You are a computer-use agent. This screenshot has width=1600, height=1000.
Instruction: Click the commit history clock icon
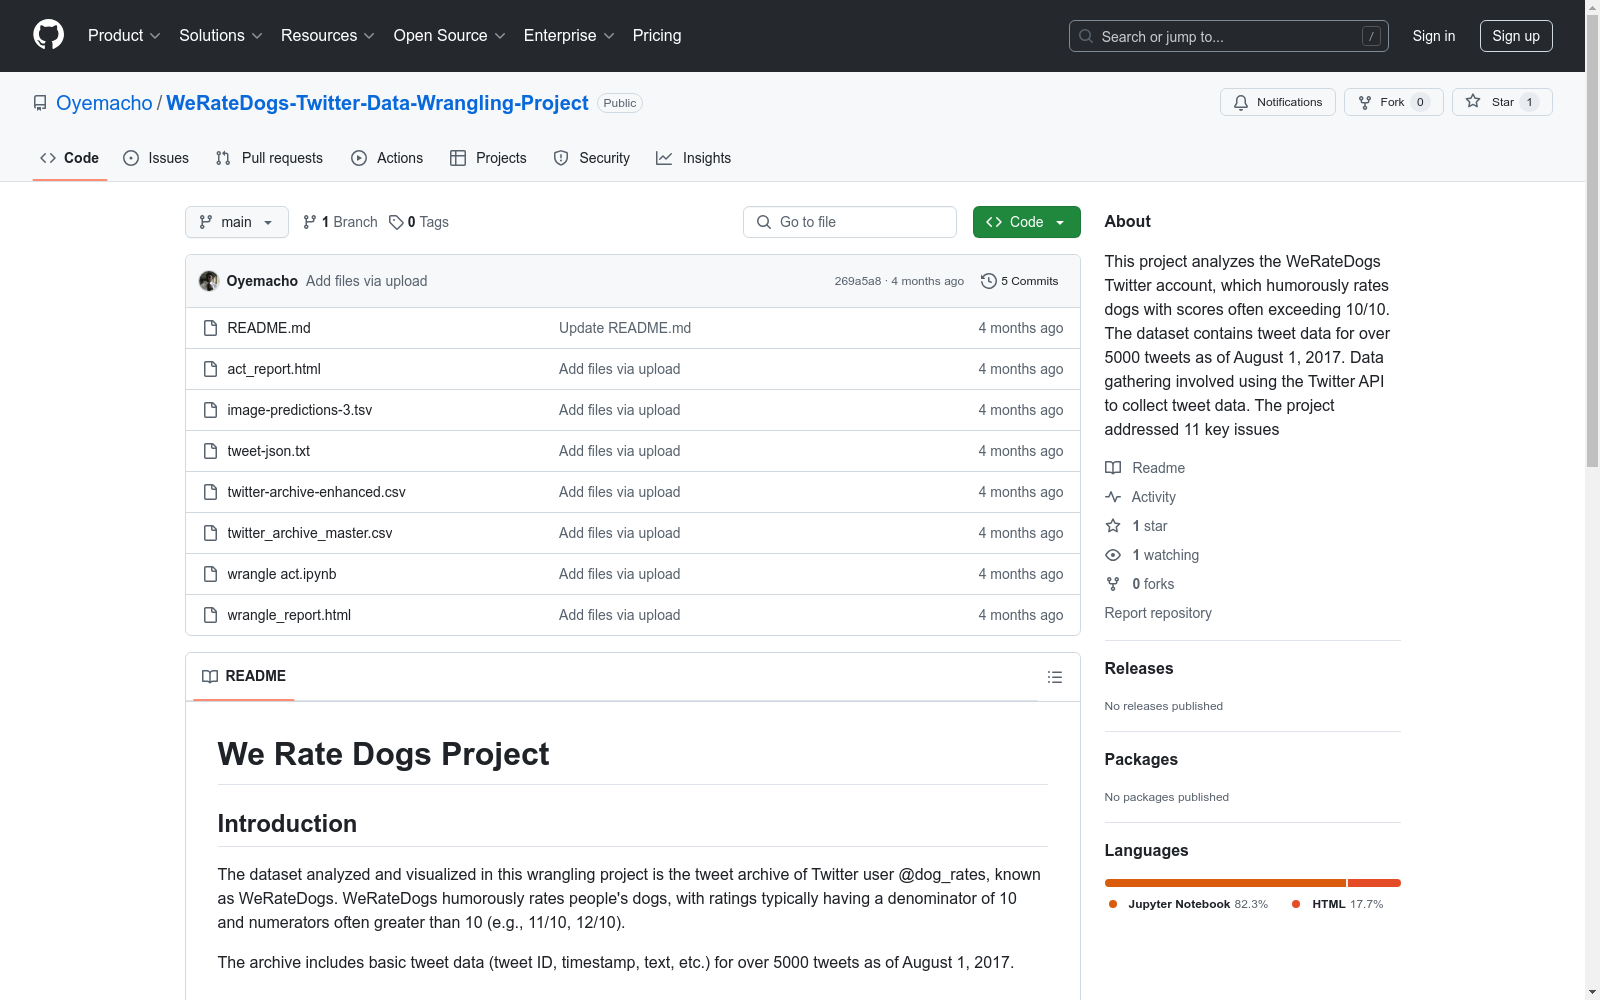click(x=989, y=281)
